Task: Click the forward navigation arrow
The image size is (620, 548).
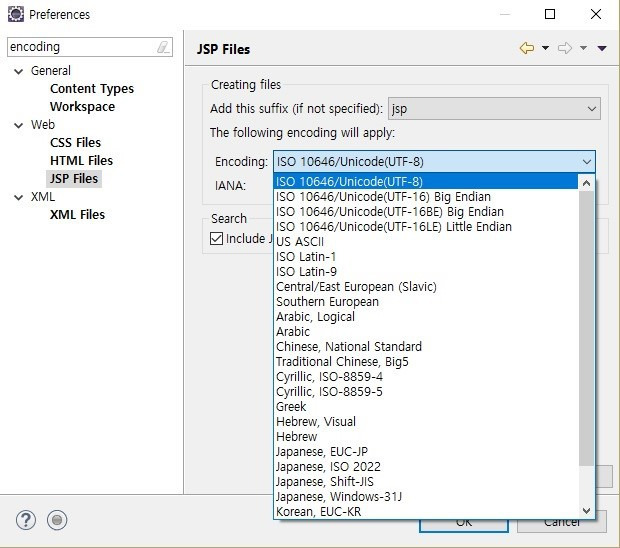Action: (565, 48)
